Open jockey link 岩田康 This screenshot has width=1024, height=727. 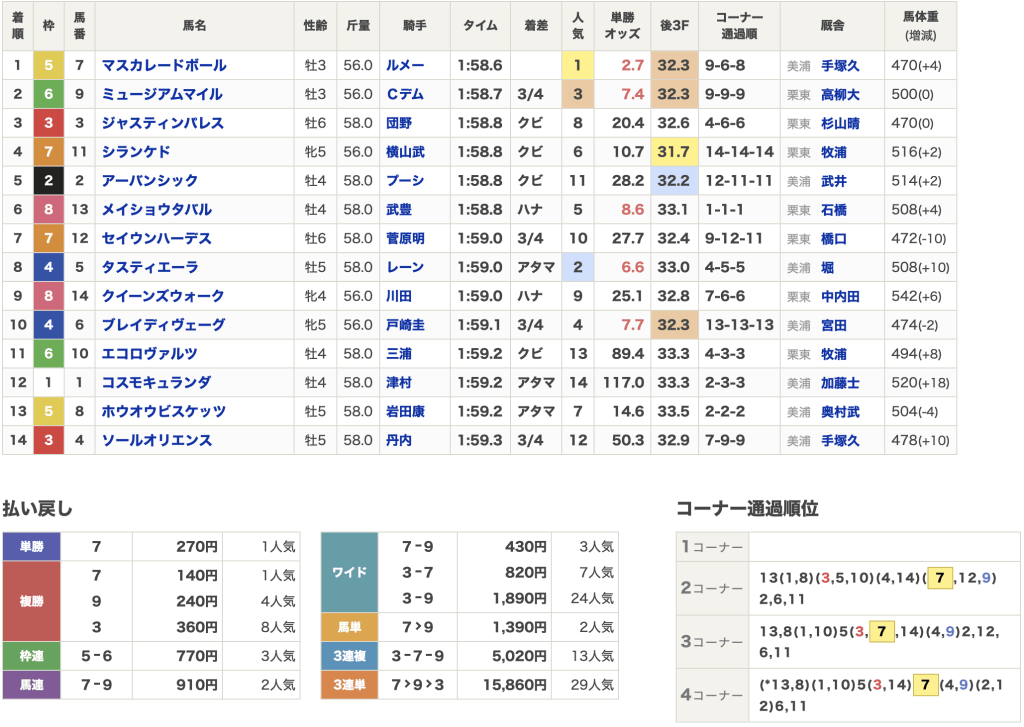click(x=405, y=411)
